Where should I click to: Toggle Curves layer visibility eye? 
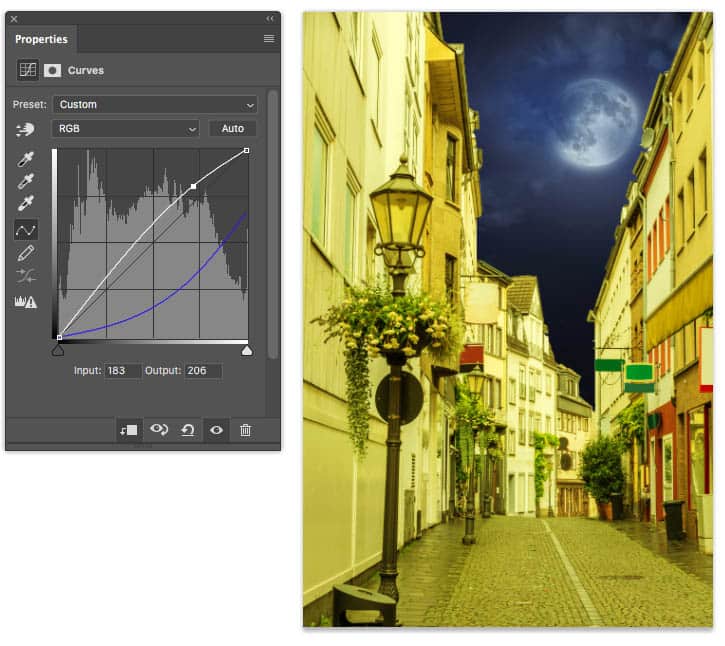pyautogui.click(x=216, y=431)
